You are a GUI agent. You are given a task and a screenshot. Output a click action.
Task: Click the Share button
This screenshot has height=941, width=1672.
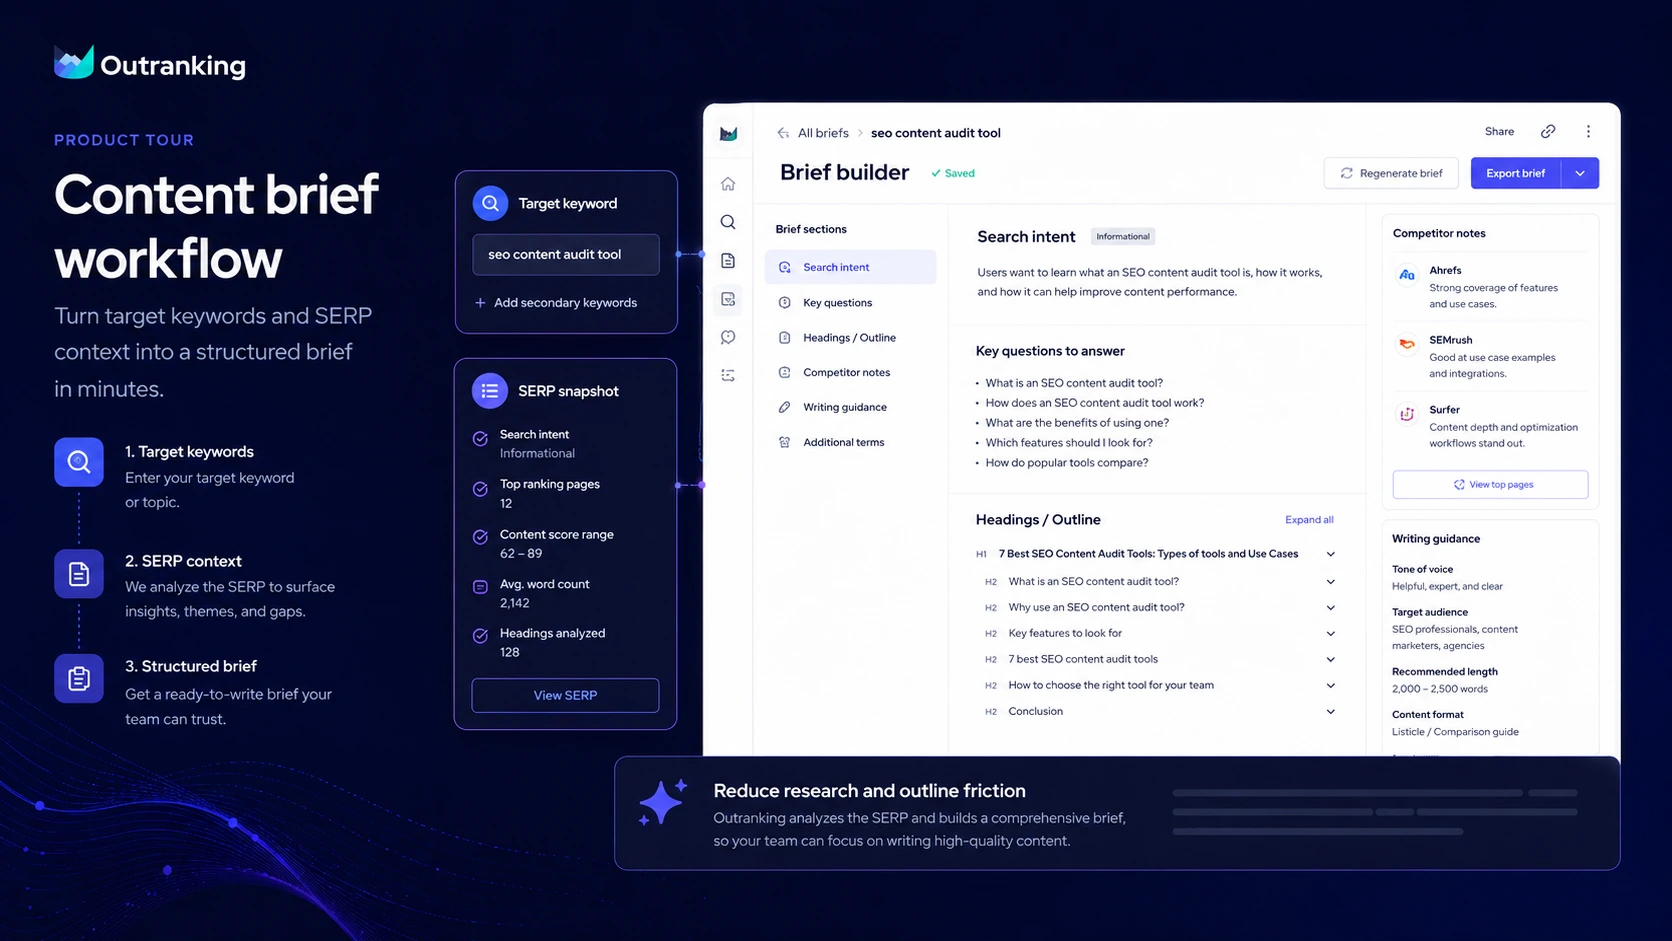1499,132
